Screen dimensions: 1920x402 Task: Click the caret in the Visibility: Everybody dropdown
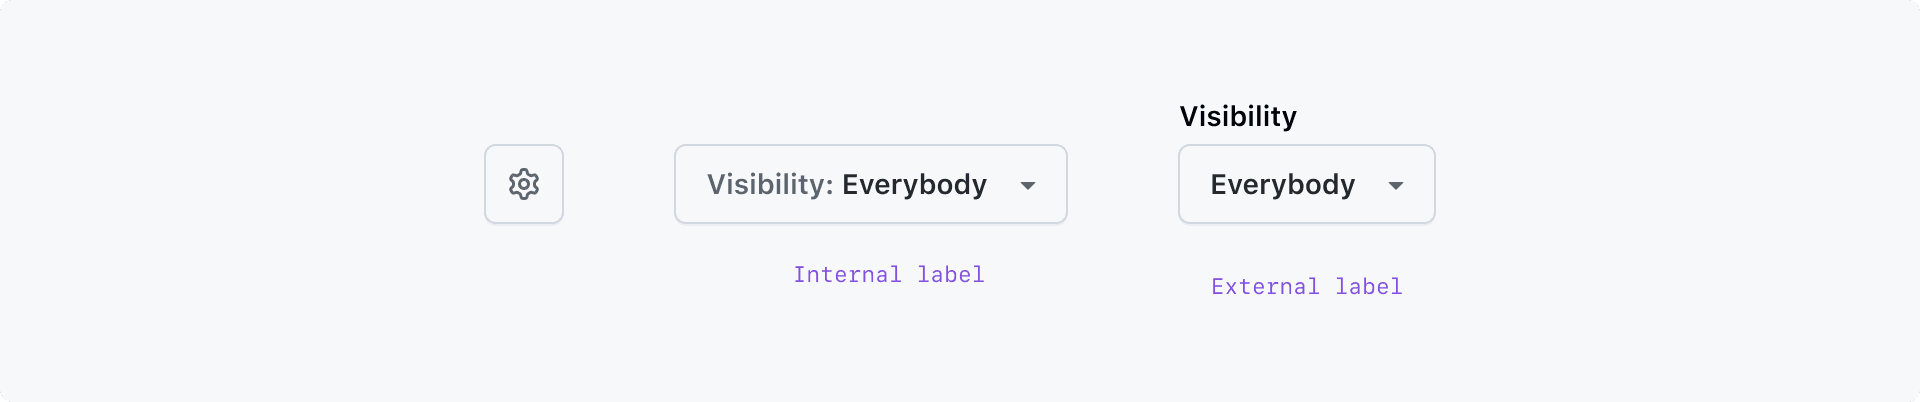[x=1028, y=186]
